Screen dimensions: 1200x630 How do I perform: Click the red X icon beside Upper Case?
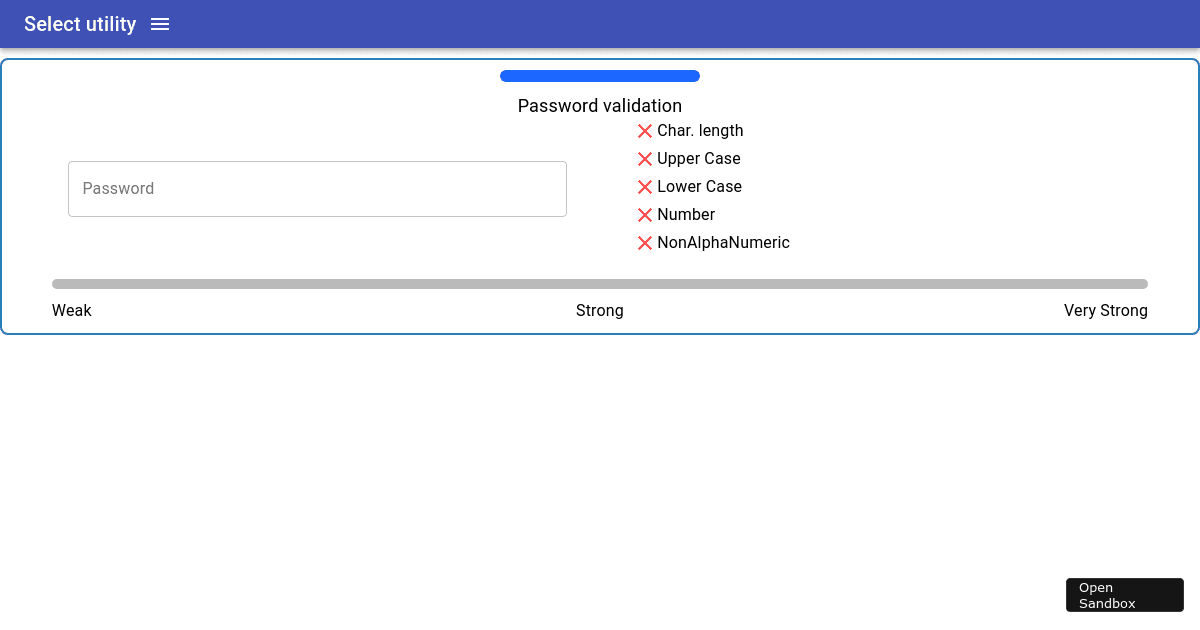click(645, 158)
